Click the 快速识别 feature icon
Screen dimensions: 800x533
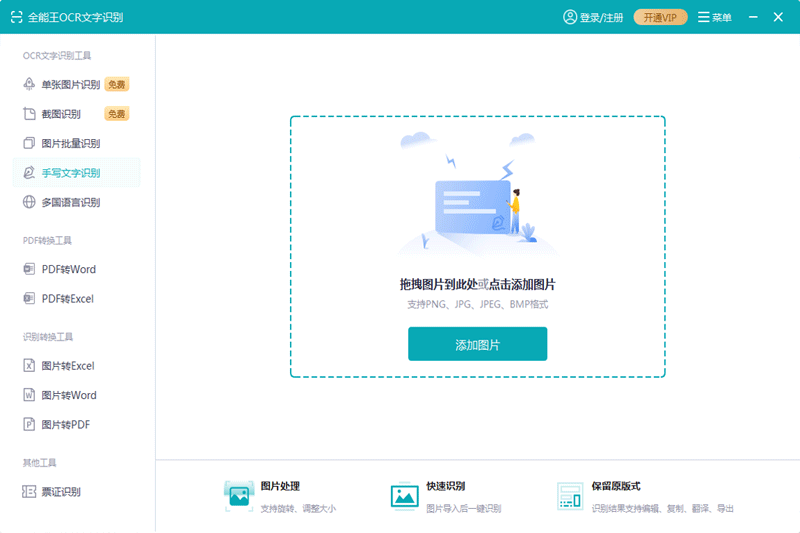(405, 495)
